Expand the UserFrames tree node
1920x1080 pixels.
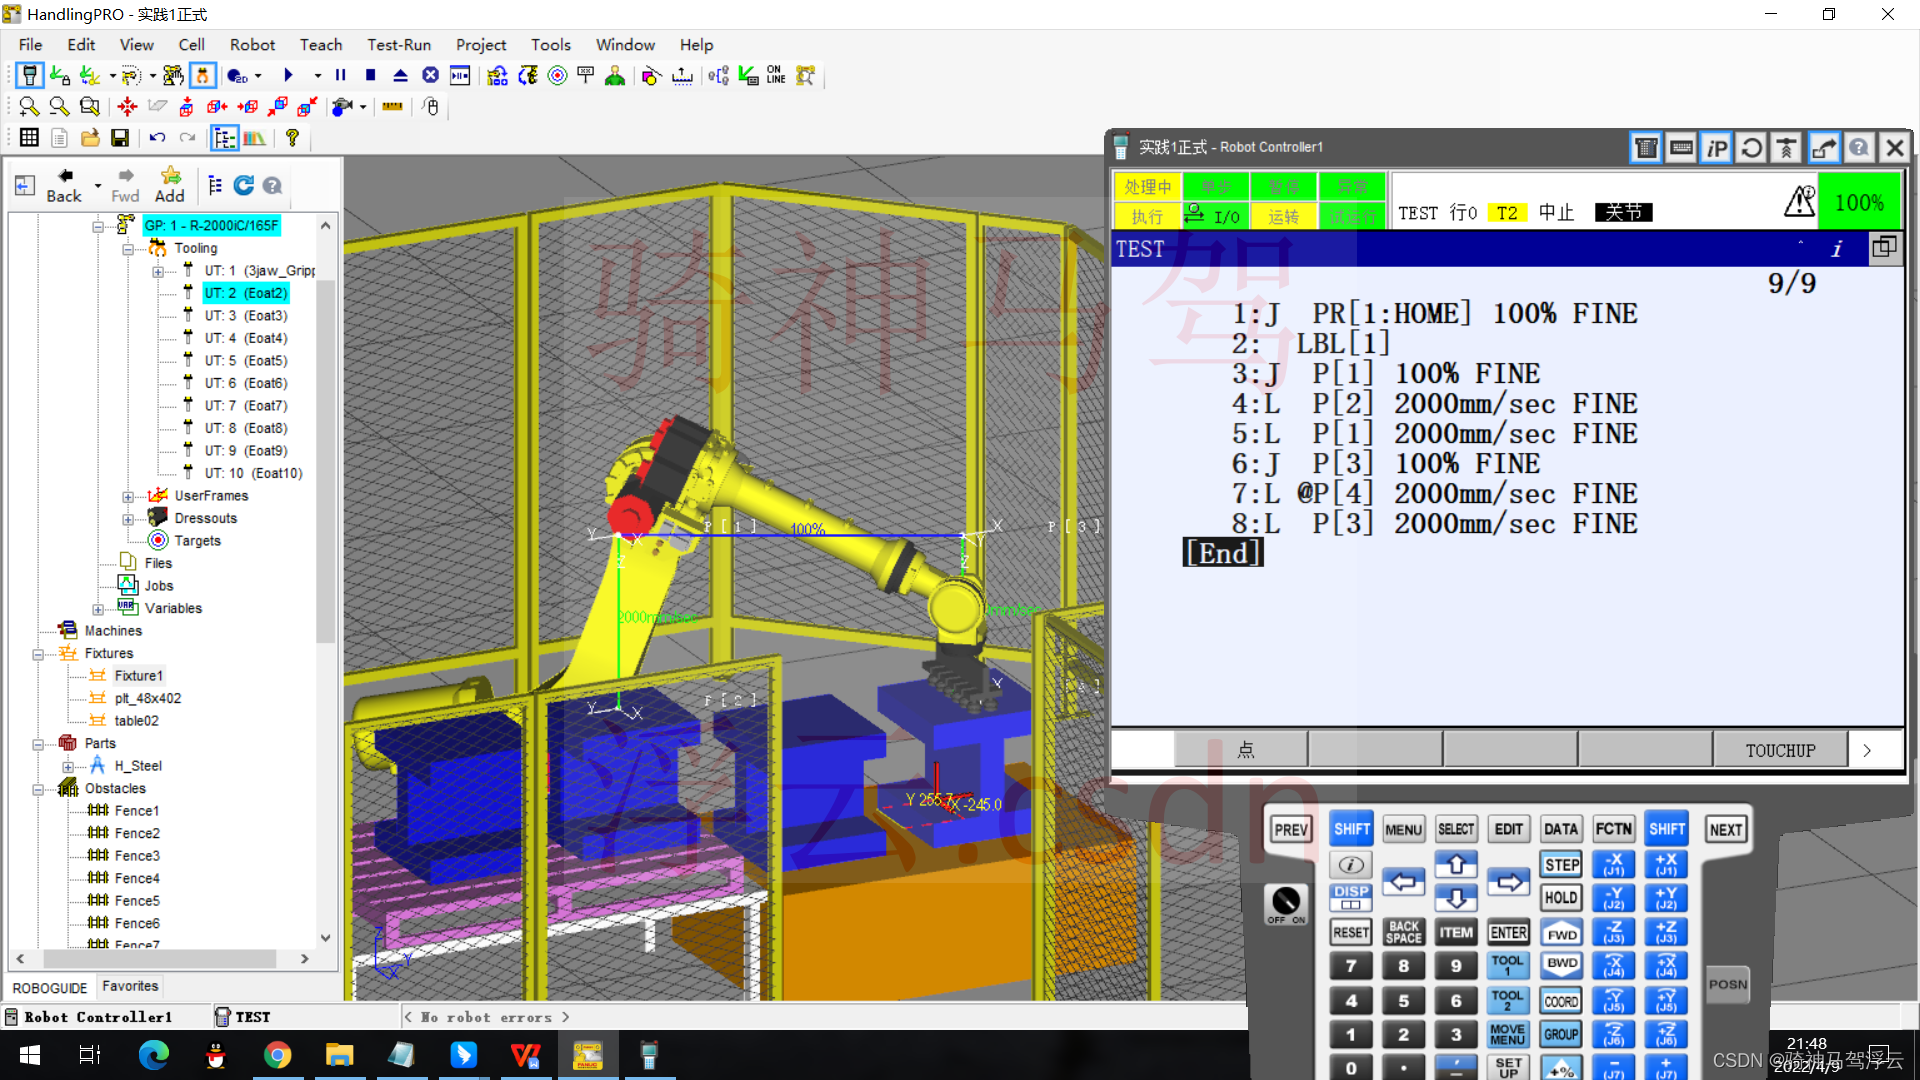[128, 496]
